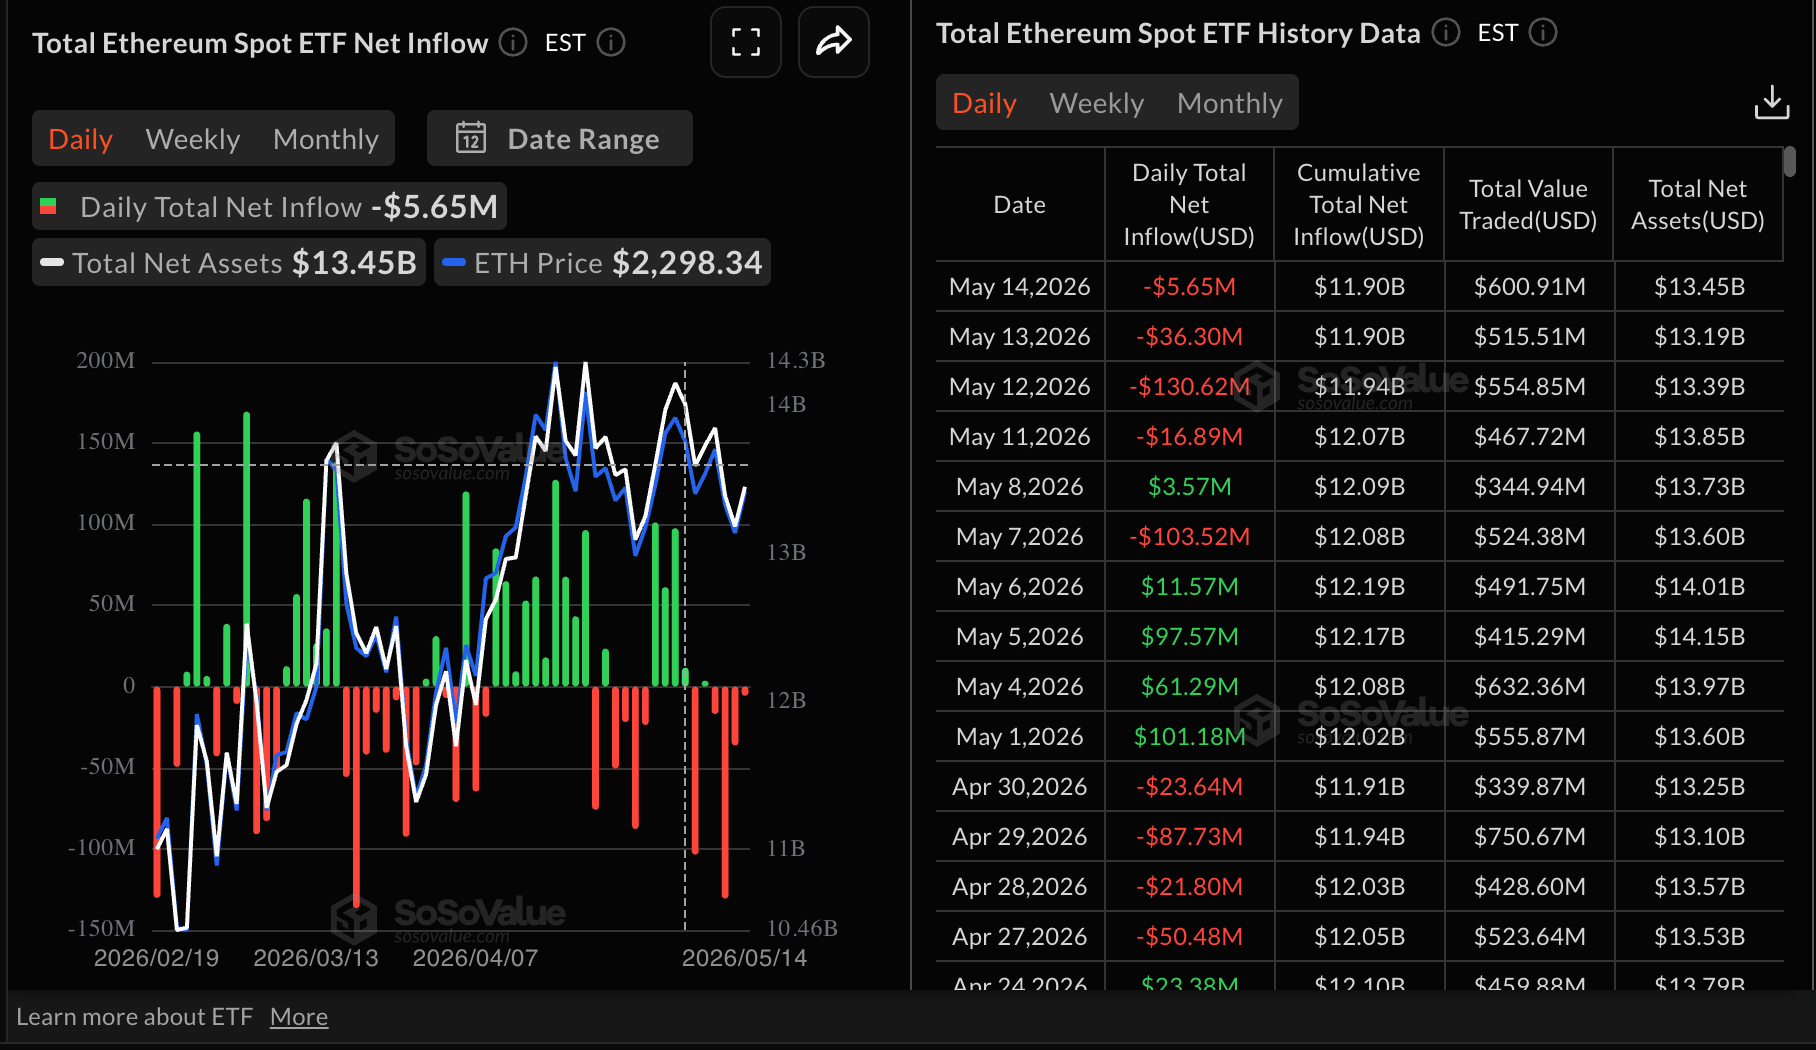Screen dimensions: 1816x1050
Task: Click info icon beside History Data title
Action: (x=1445, y=33)
